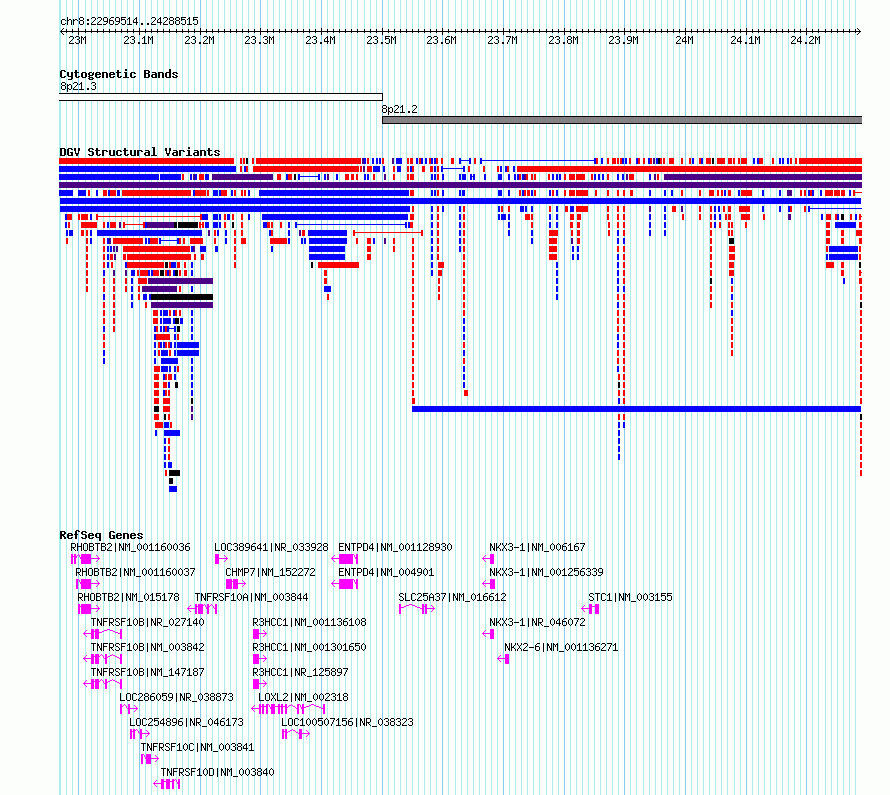Viewport: 890px width, 795px height.
Task: Click the CHMP7 NM_152272 gene glyph
Action: pos(236,584)
